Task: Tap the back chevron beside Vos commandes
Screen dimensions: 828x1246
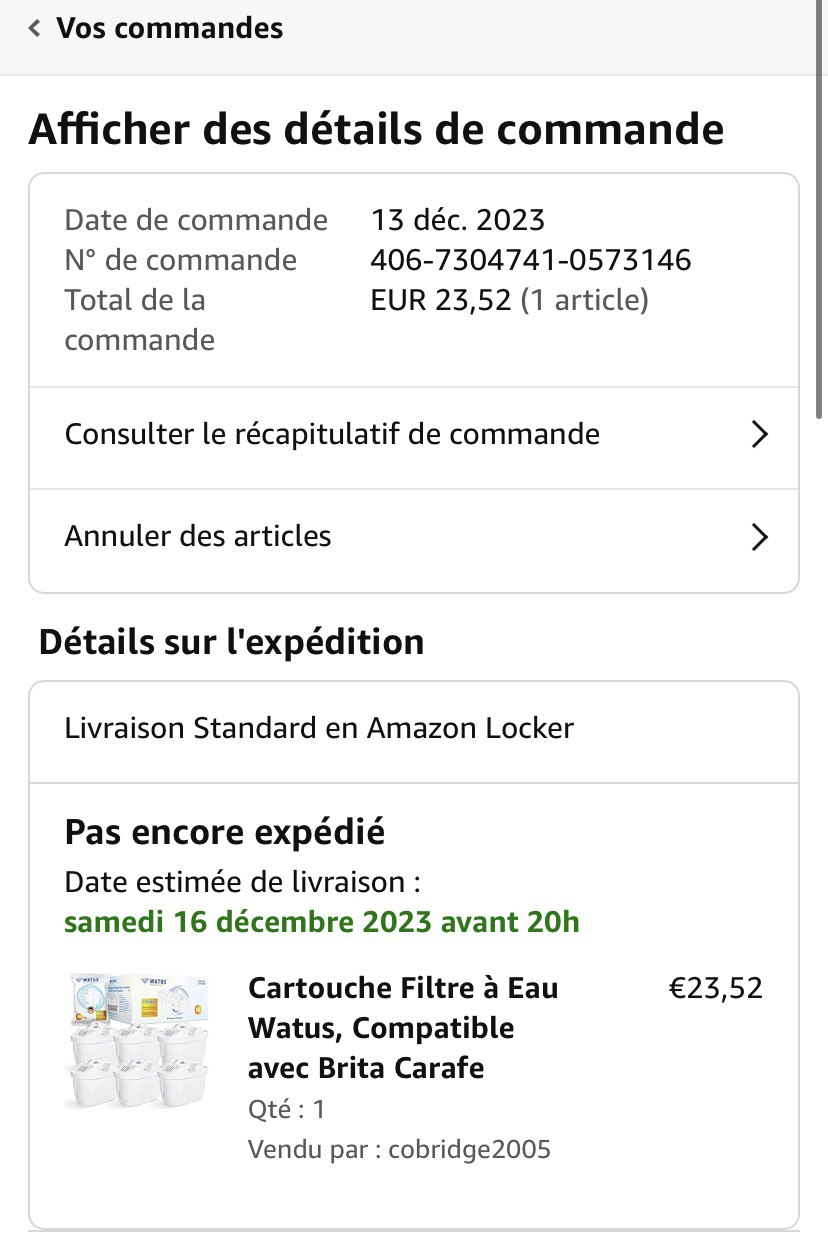Action: coord(35,29)
